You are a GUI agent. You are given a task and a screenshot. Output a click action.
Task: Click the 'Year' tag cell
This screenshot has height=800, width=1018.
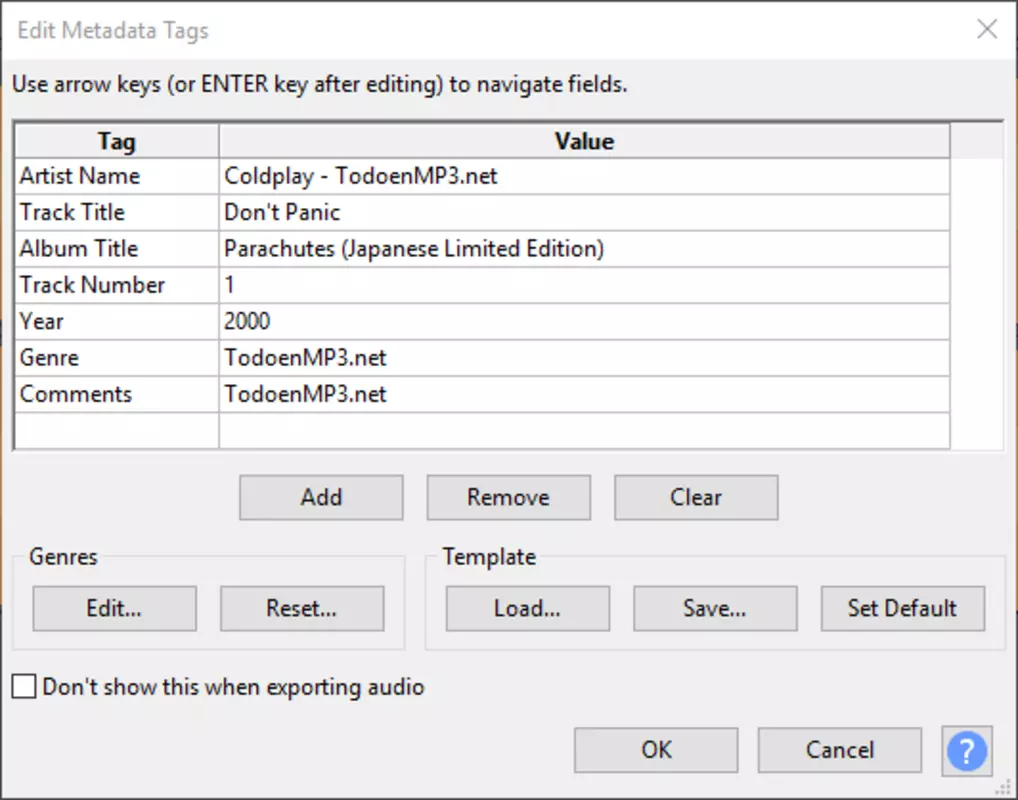click(x=116, y=321)
